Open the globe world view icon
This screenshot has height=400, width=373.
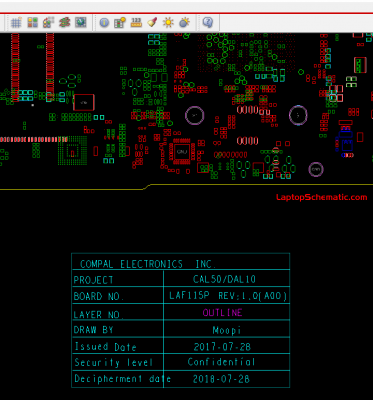pyautogui.click(x=80, y=23)
